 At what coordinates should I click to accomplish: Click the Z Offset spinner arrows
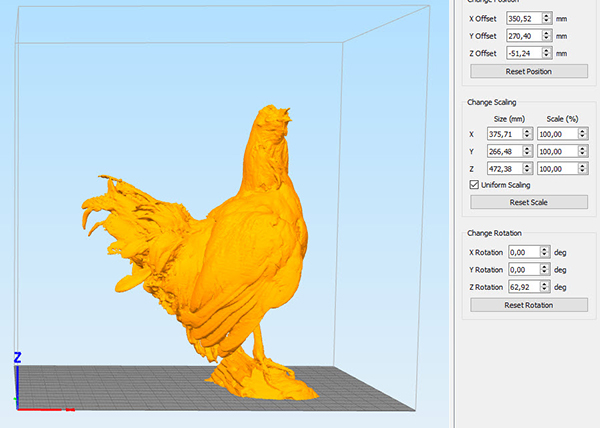546,53
